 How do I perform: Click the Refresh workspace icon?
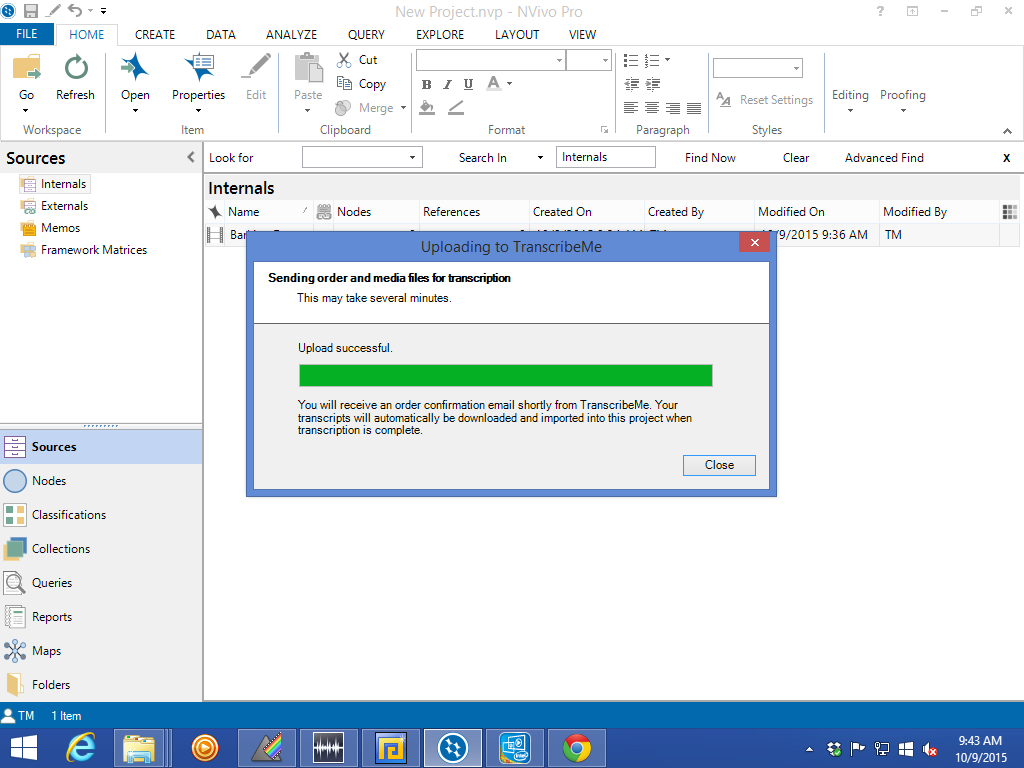(x=75, y=69)
